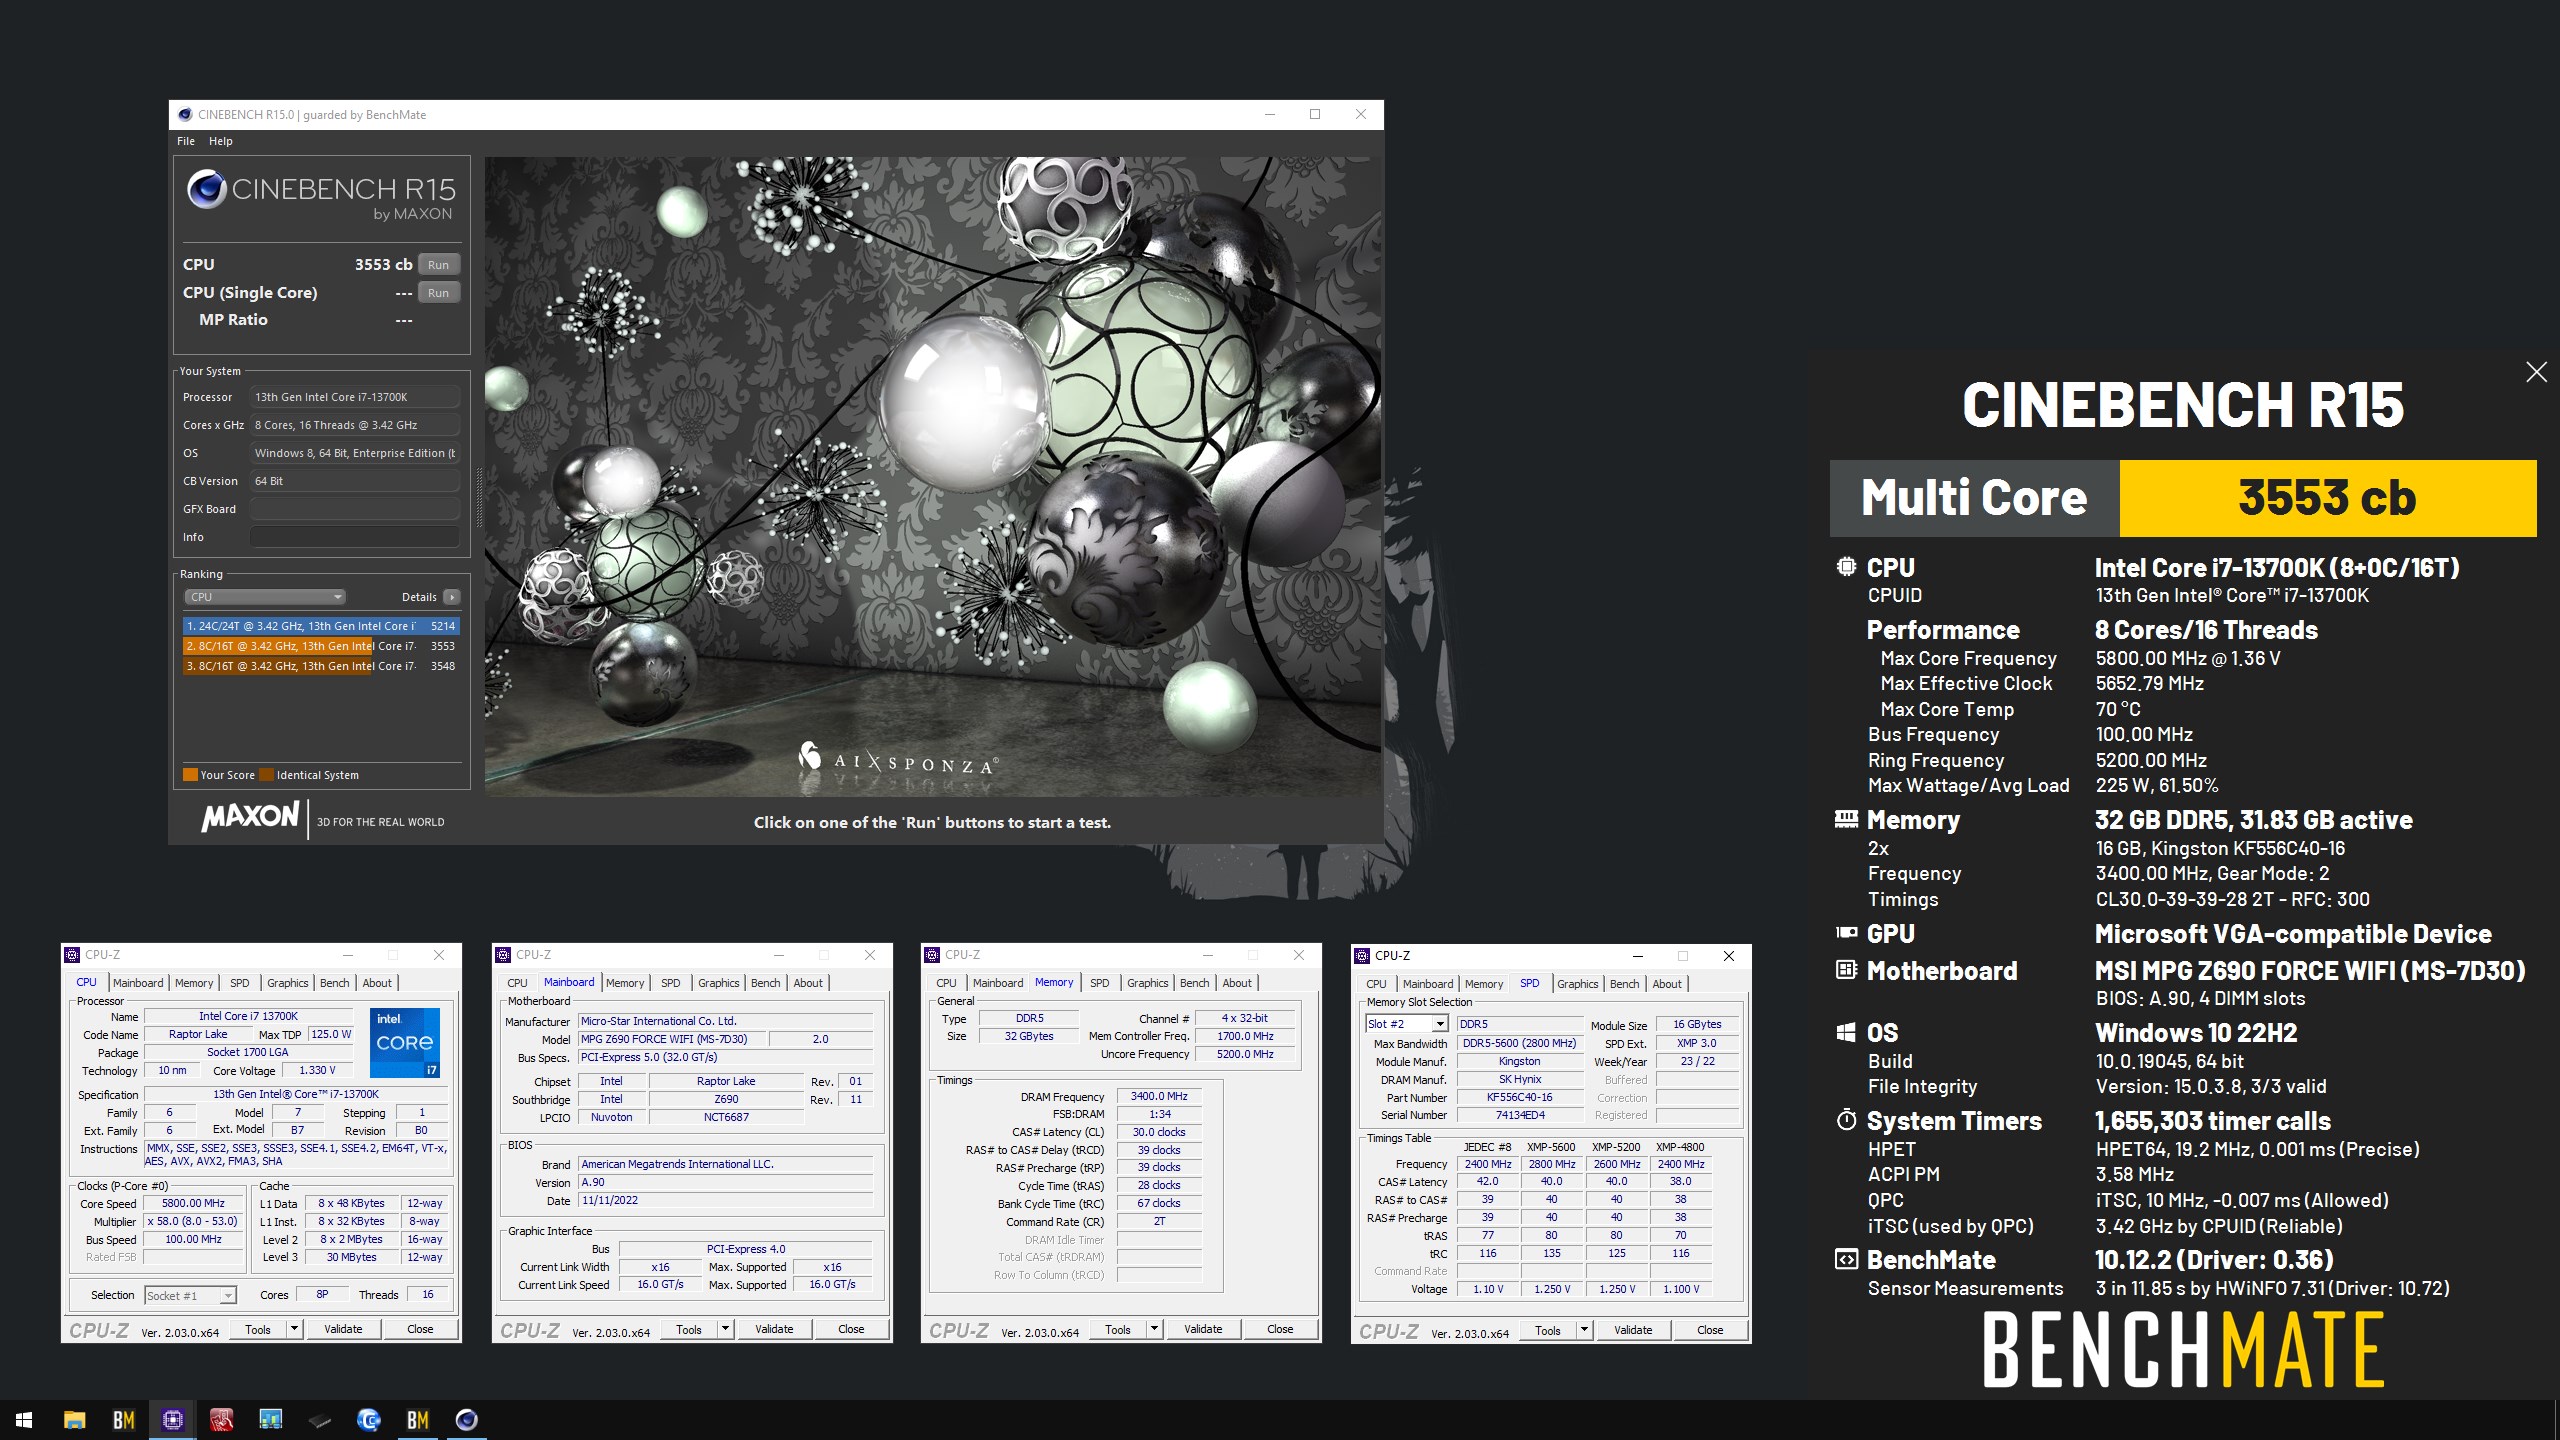Select SPD tab in CPU-Z Memory window

(x=1099, y=983)
